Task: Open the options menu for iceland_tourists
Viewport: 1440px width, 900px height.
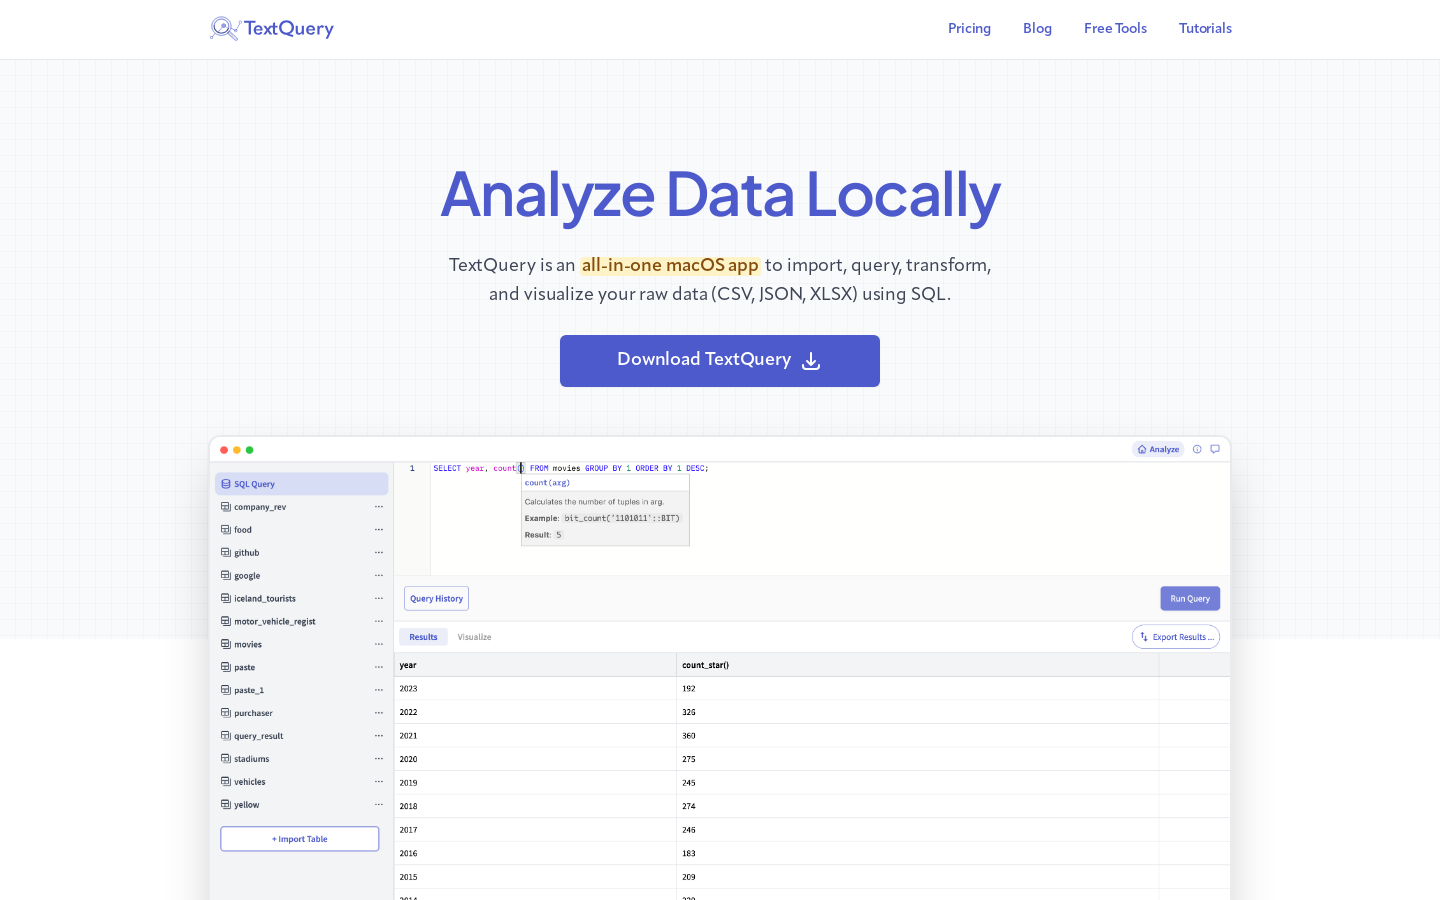Action: click(379, 598)
